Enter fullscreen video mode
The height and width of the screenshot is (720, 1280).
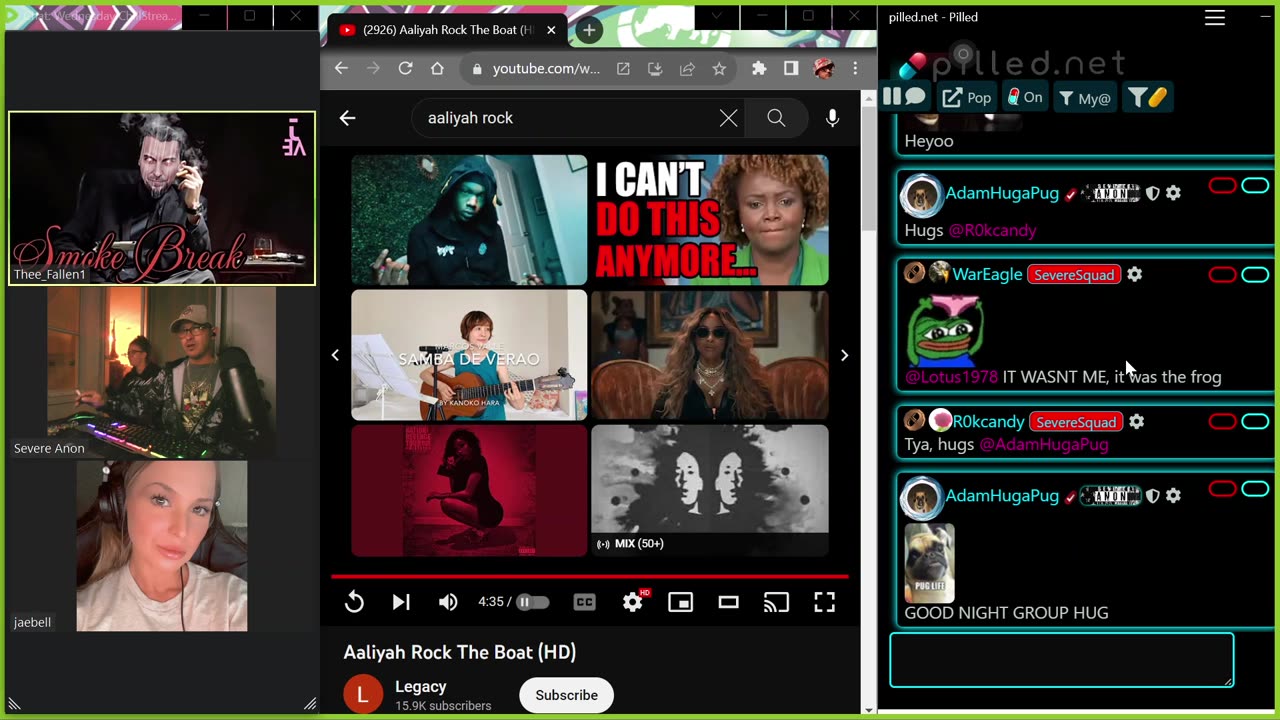point(824,602)
